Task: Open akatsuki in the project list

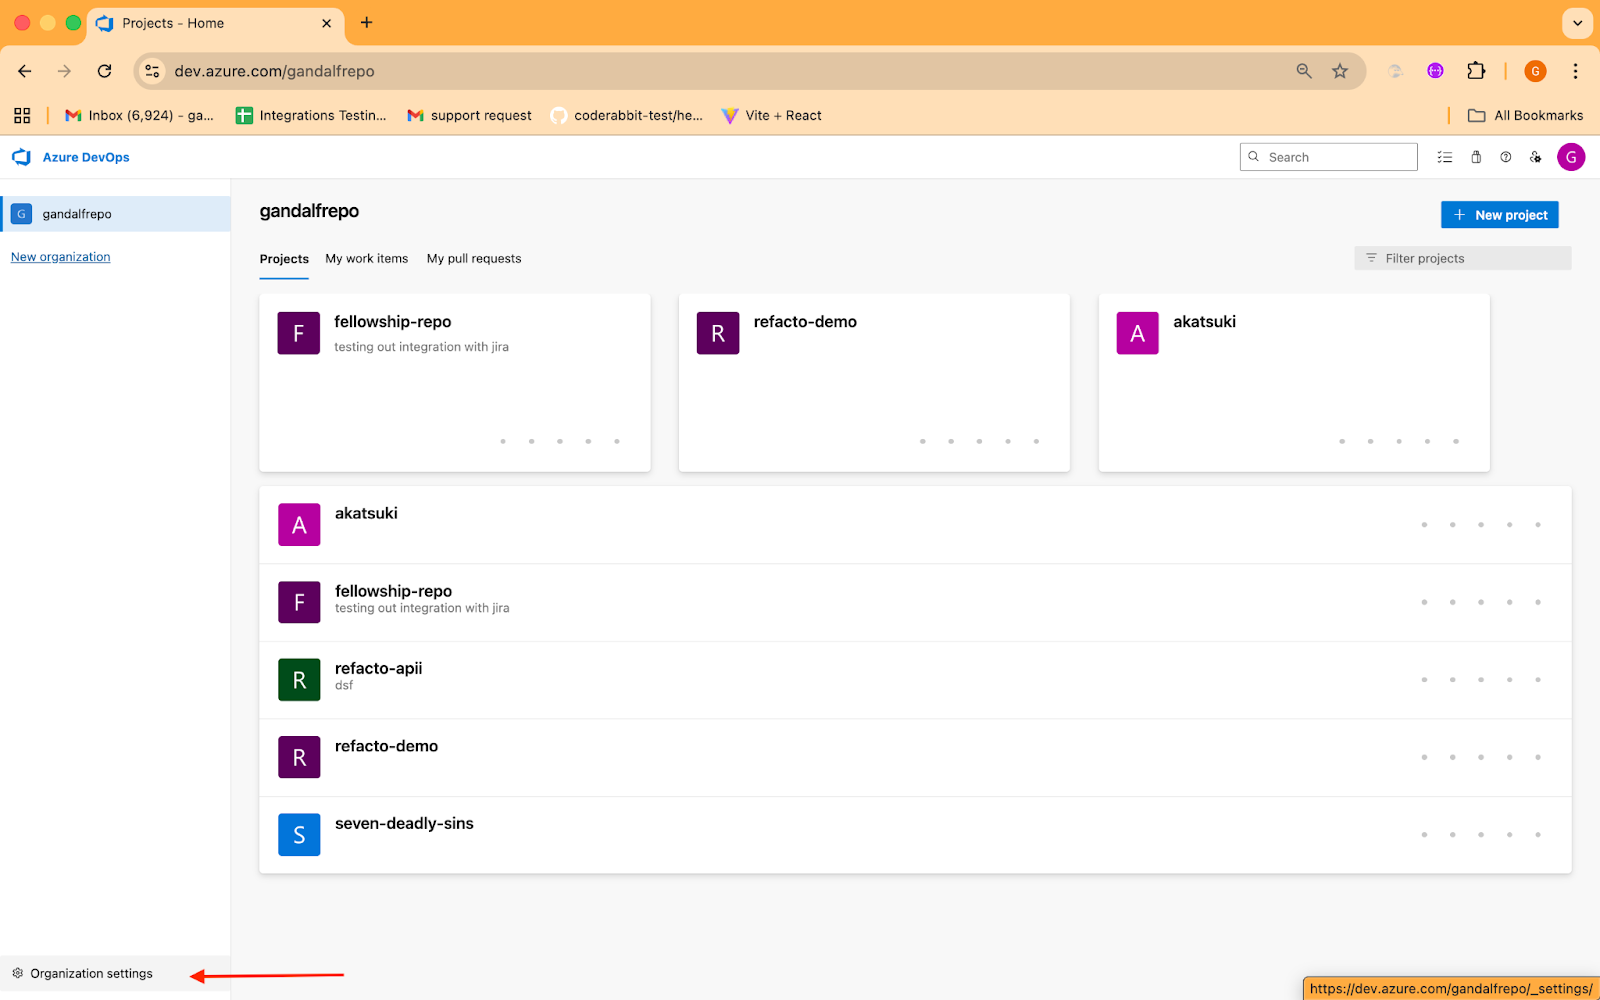Action: pyautogui.click(x=366, y=513)
